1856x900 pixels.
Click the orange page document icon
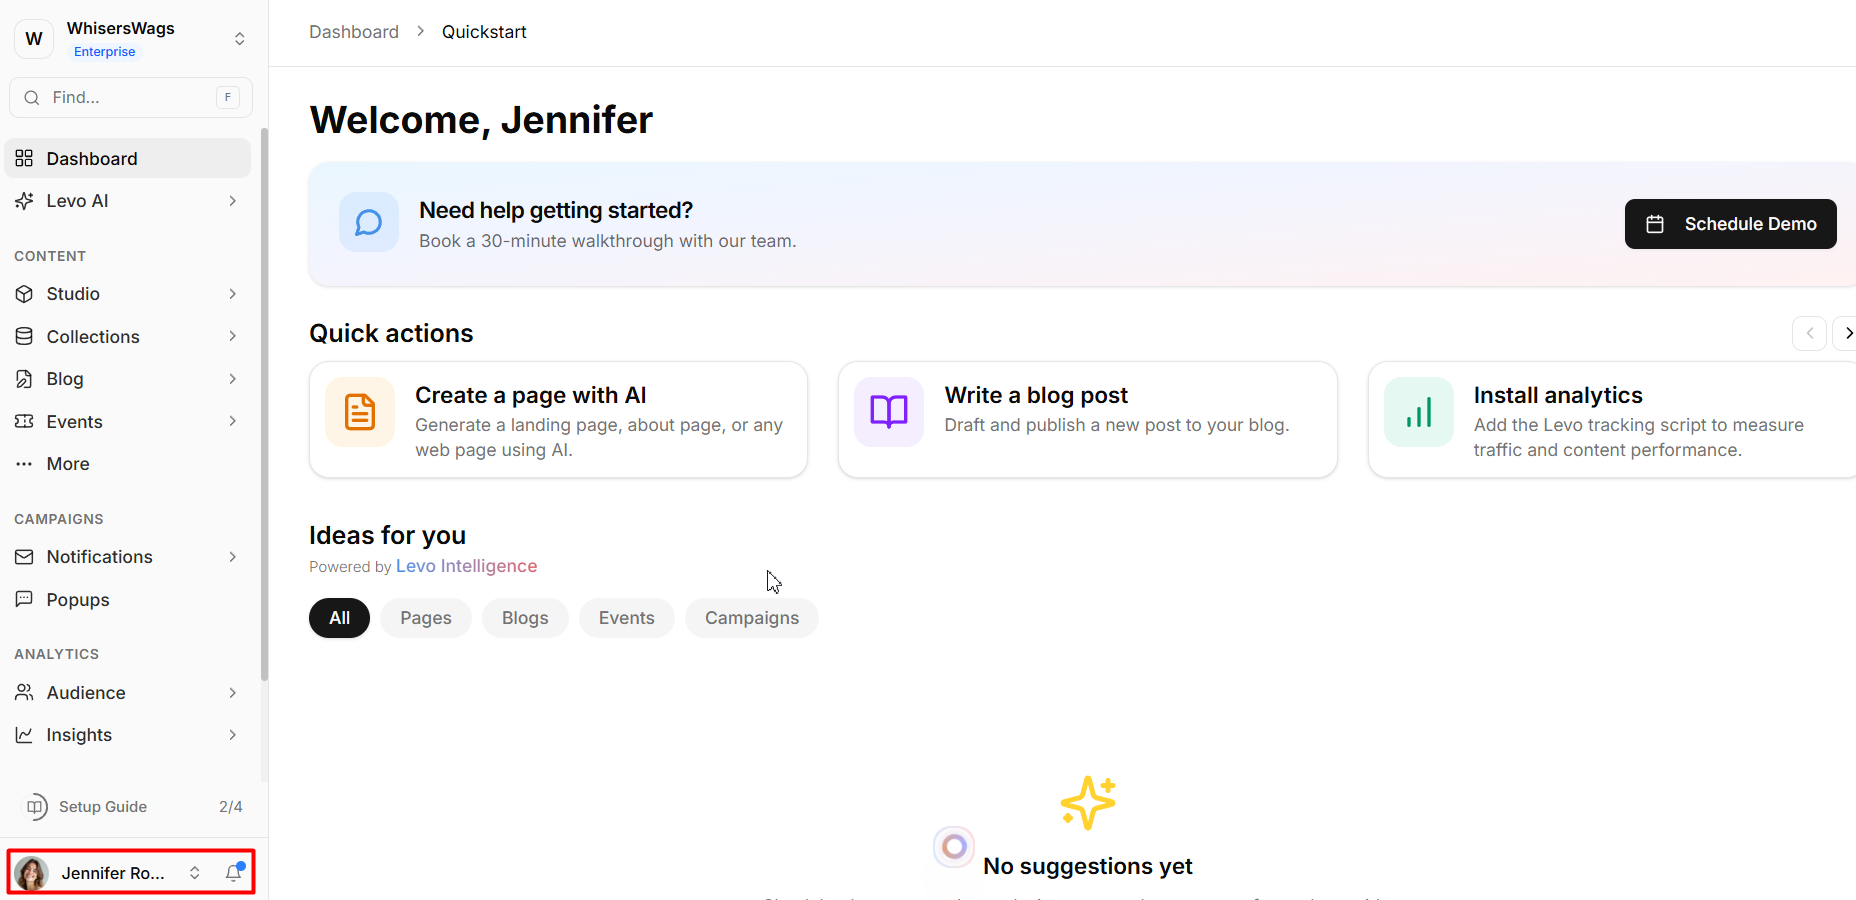(x=360, y=412)
